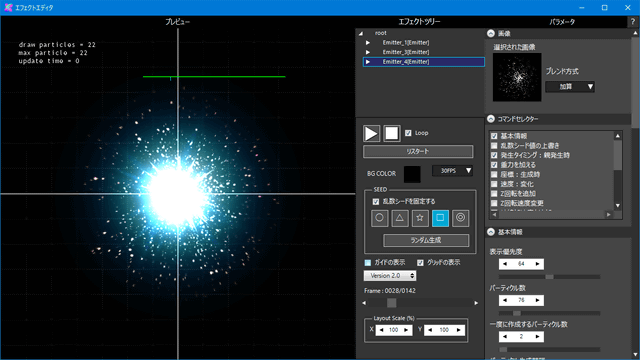Select Emitter_3[Emitter] in effect tree
Image resolution: width=640 pixels, height=360 pixels.
pyautogui.click(x=406, y=52)
